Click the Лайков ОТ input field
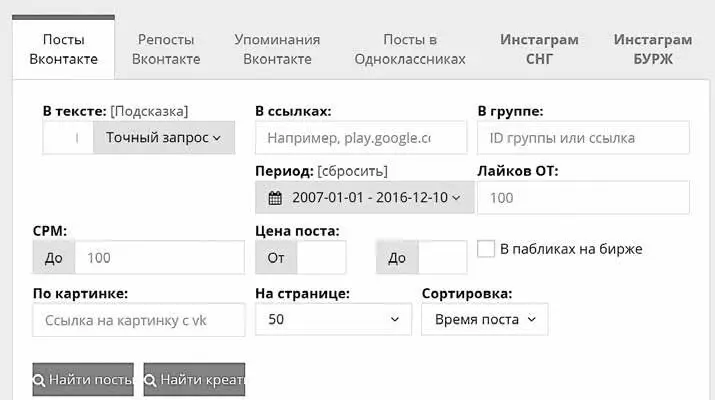Viewport: 715px width, 400px height. pyautogui.click(x=583, y=197)
